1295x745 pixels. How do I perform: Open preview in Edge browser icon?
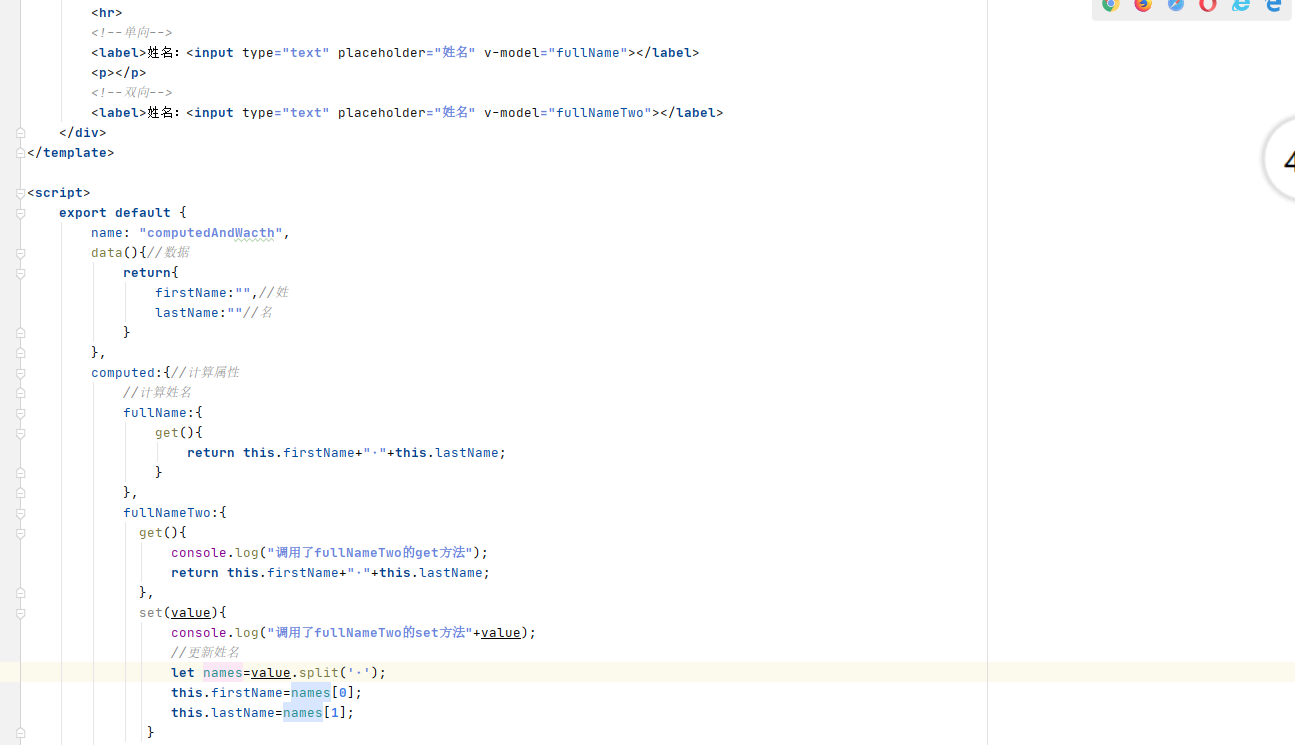[1274, 4]
